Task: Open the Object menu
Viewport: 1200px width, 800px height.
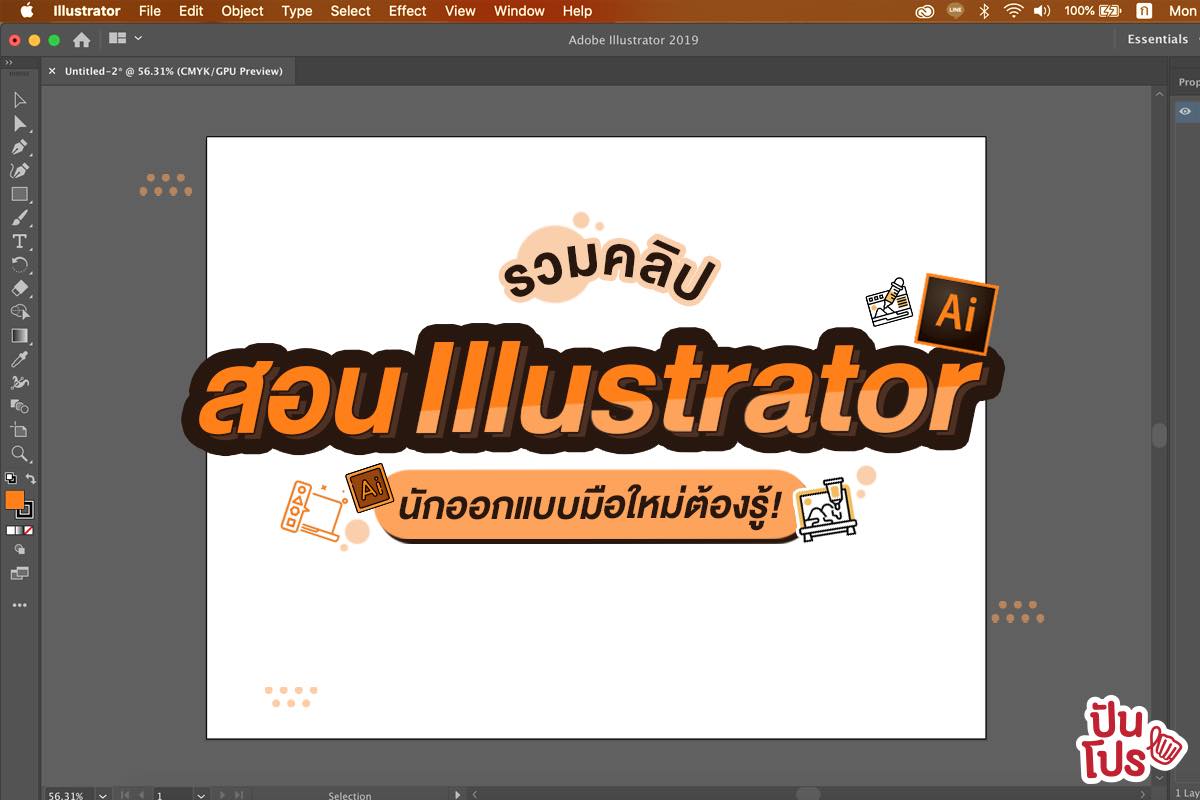Action: coord(243,11)
